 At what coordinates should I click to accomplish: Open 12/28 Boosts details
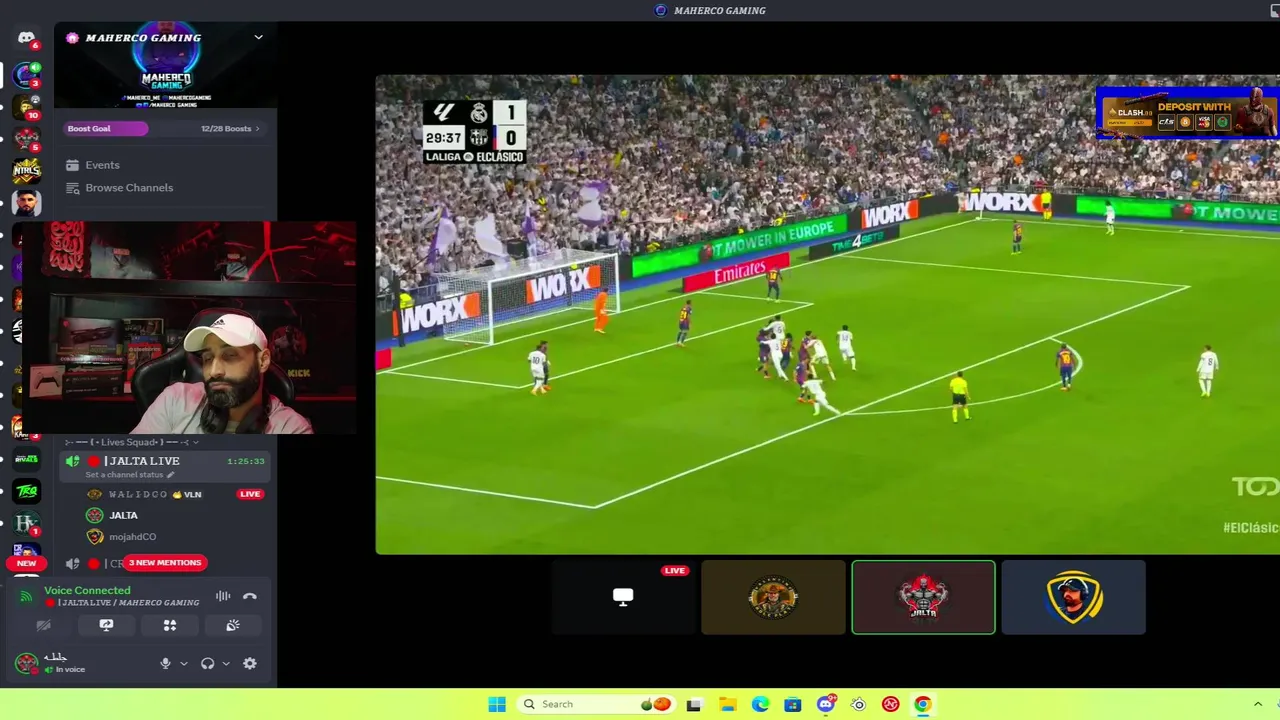pyautogui.click(x=230, y=128)
